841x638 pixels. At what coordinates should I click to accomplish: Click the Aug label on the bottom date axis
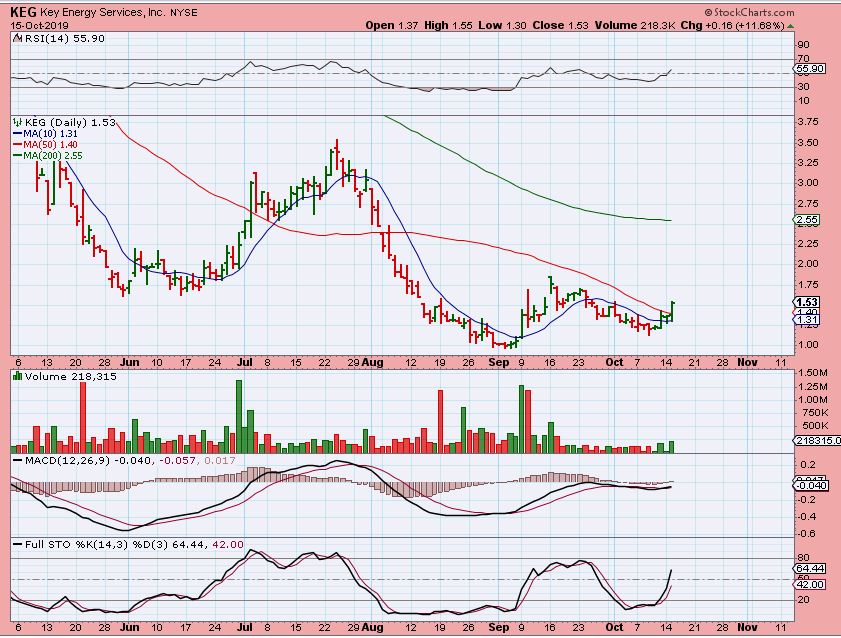click(372, 627)
